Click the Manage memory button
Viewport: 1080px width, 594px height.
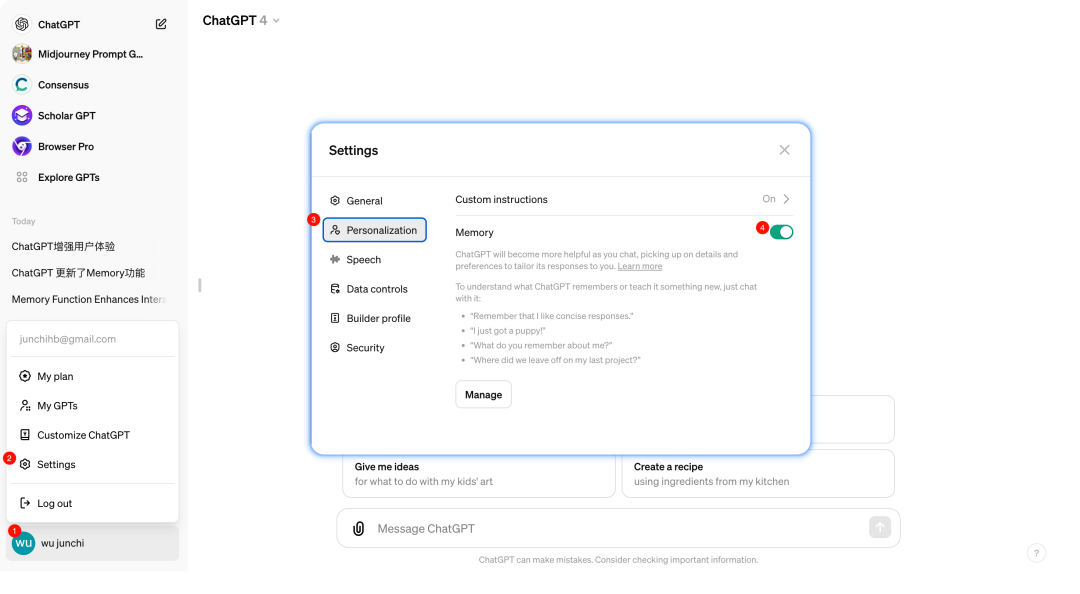(483, 394)
